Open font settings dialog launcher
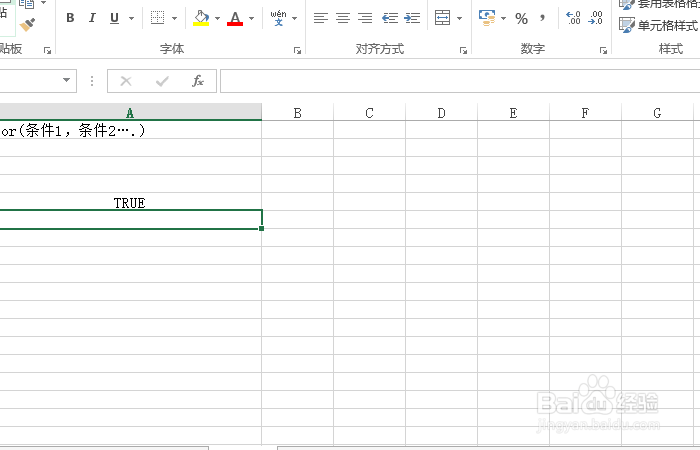Image resolution: width=700 pixels, height=450 pixels. (x=297, y=51)
